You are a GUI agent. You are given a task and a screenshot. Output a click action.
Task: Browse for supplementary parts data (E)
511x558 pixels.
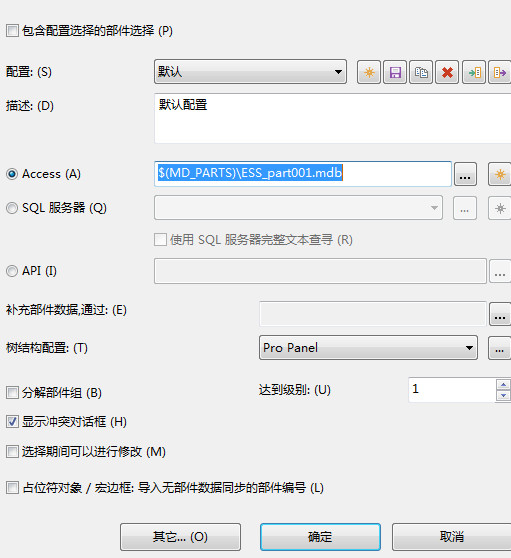tap(500, 314)
